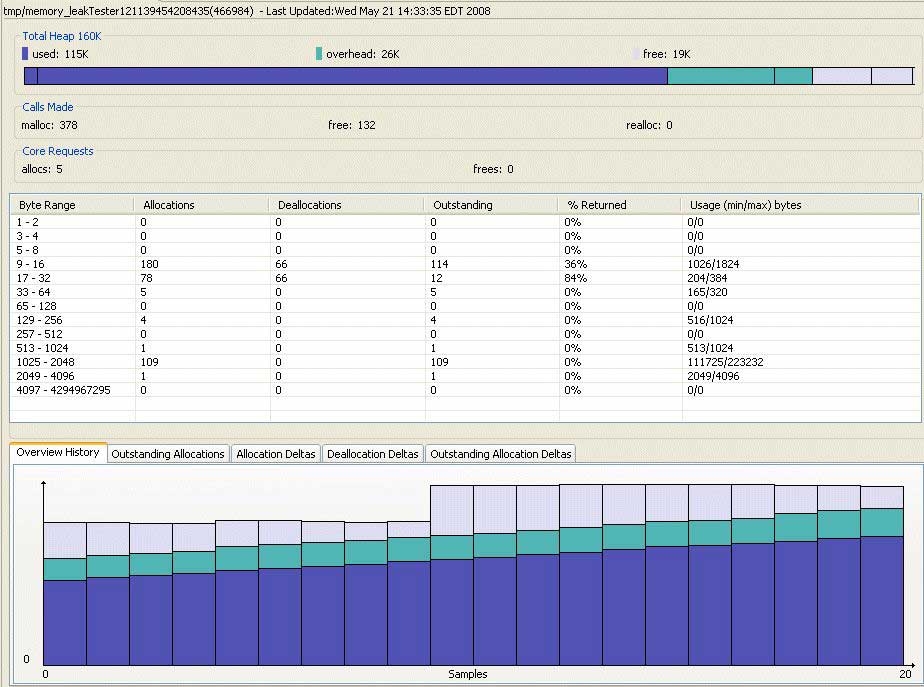Sort by the Outstanding column header
This screenshot has width=924, height=687.
point(460,204)
